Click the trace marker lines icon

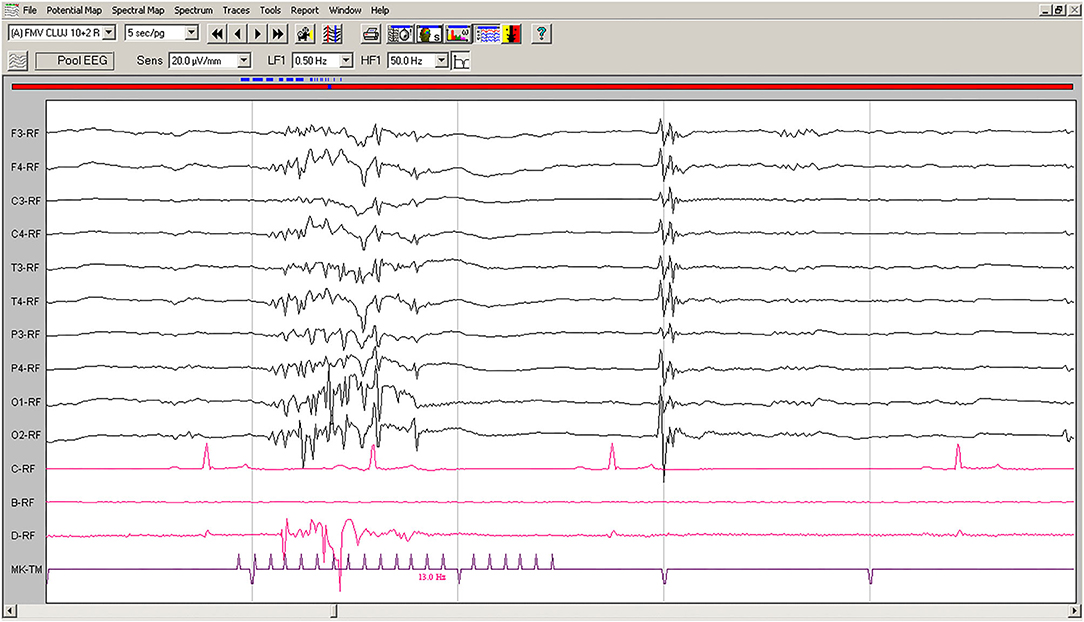[332, 33]
